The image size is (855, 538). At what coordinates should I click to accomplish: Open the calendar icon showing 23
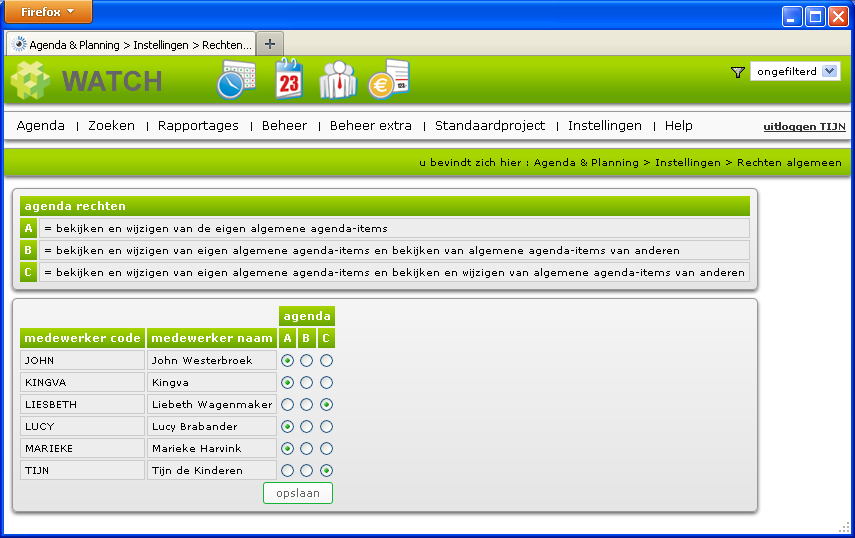tap(289, 79)
